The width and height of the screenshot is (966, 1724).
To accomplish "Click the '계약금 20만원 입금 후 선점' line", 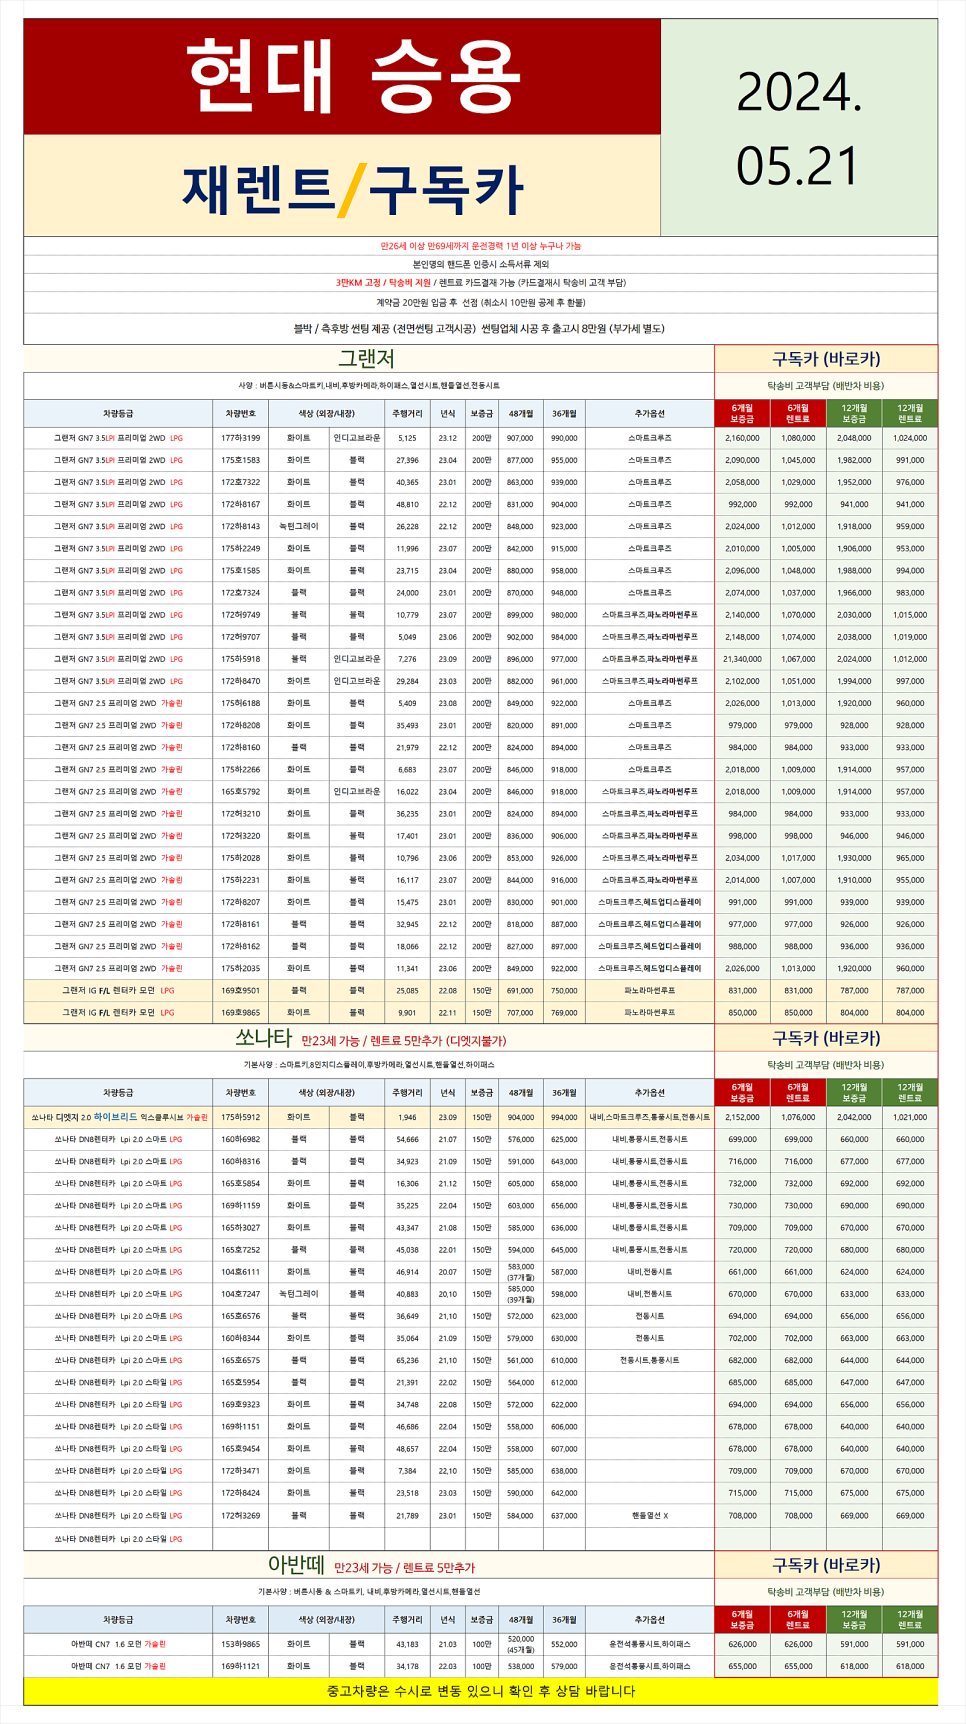I will [x=481, y=302].
